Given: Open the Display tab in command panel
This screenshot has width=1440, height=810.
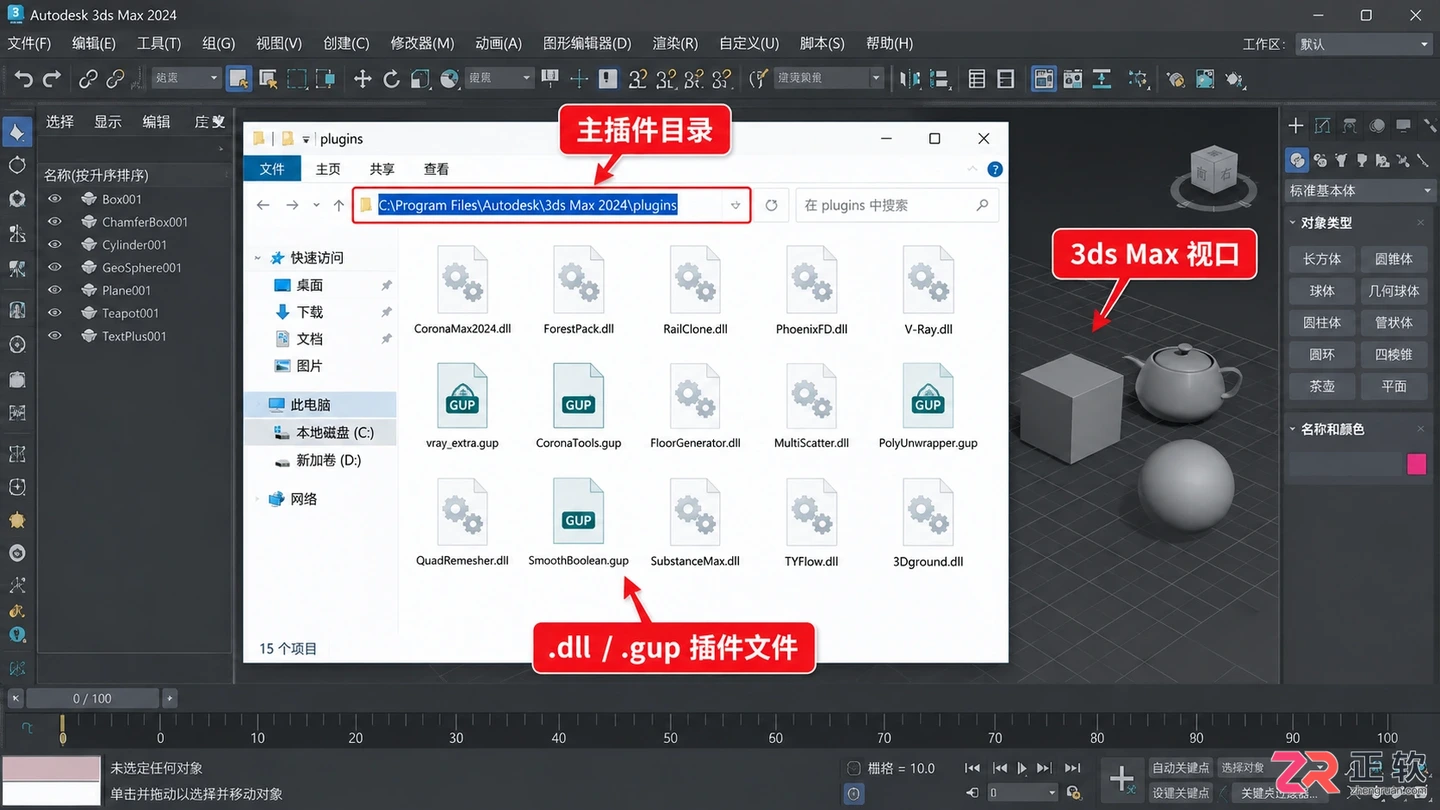Looking at the screenshot, I should [x=1404, y=125].
